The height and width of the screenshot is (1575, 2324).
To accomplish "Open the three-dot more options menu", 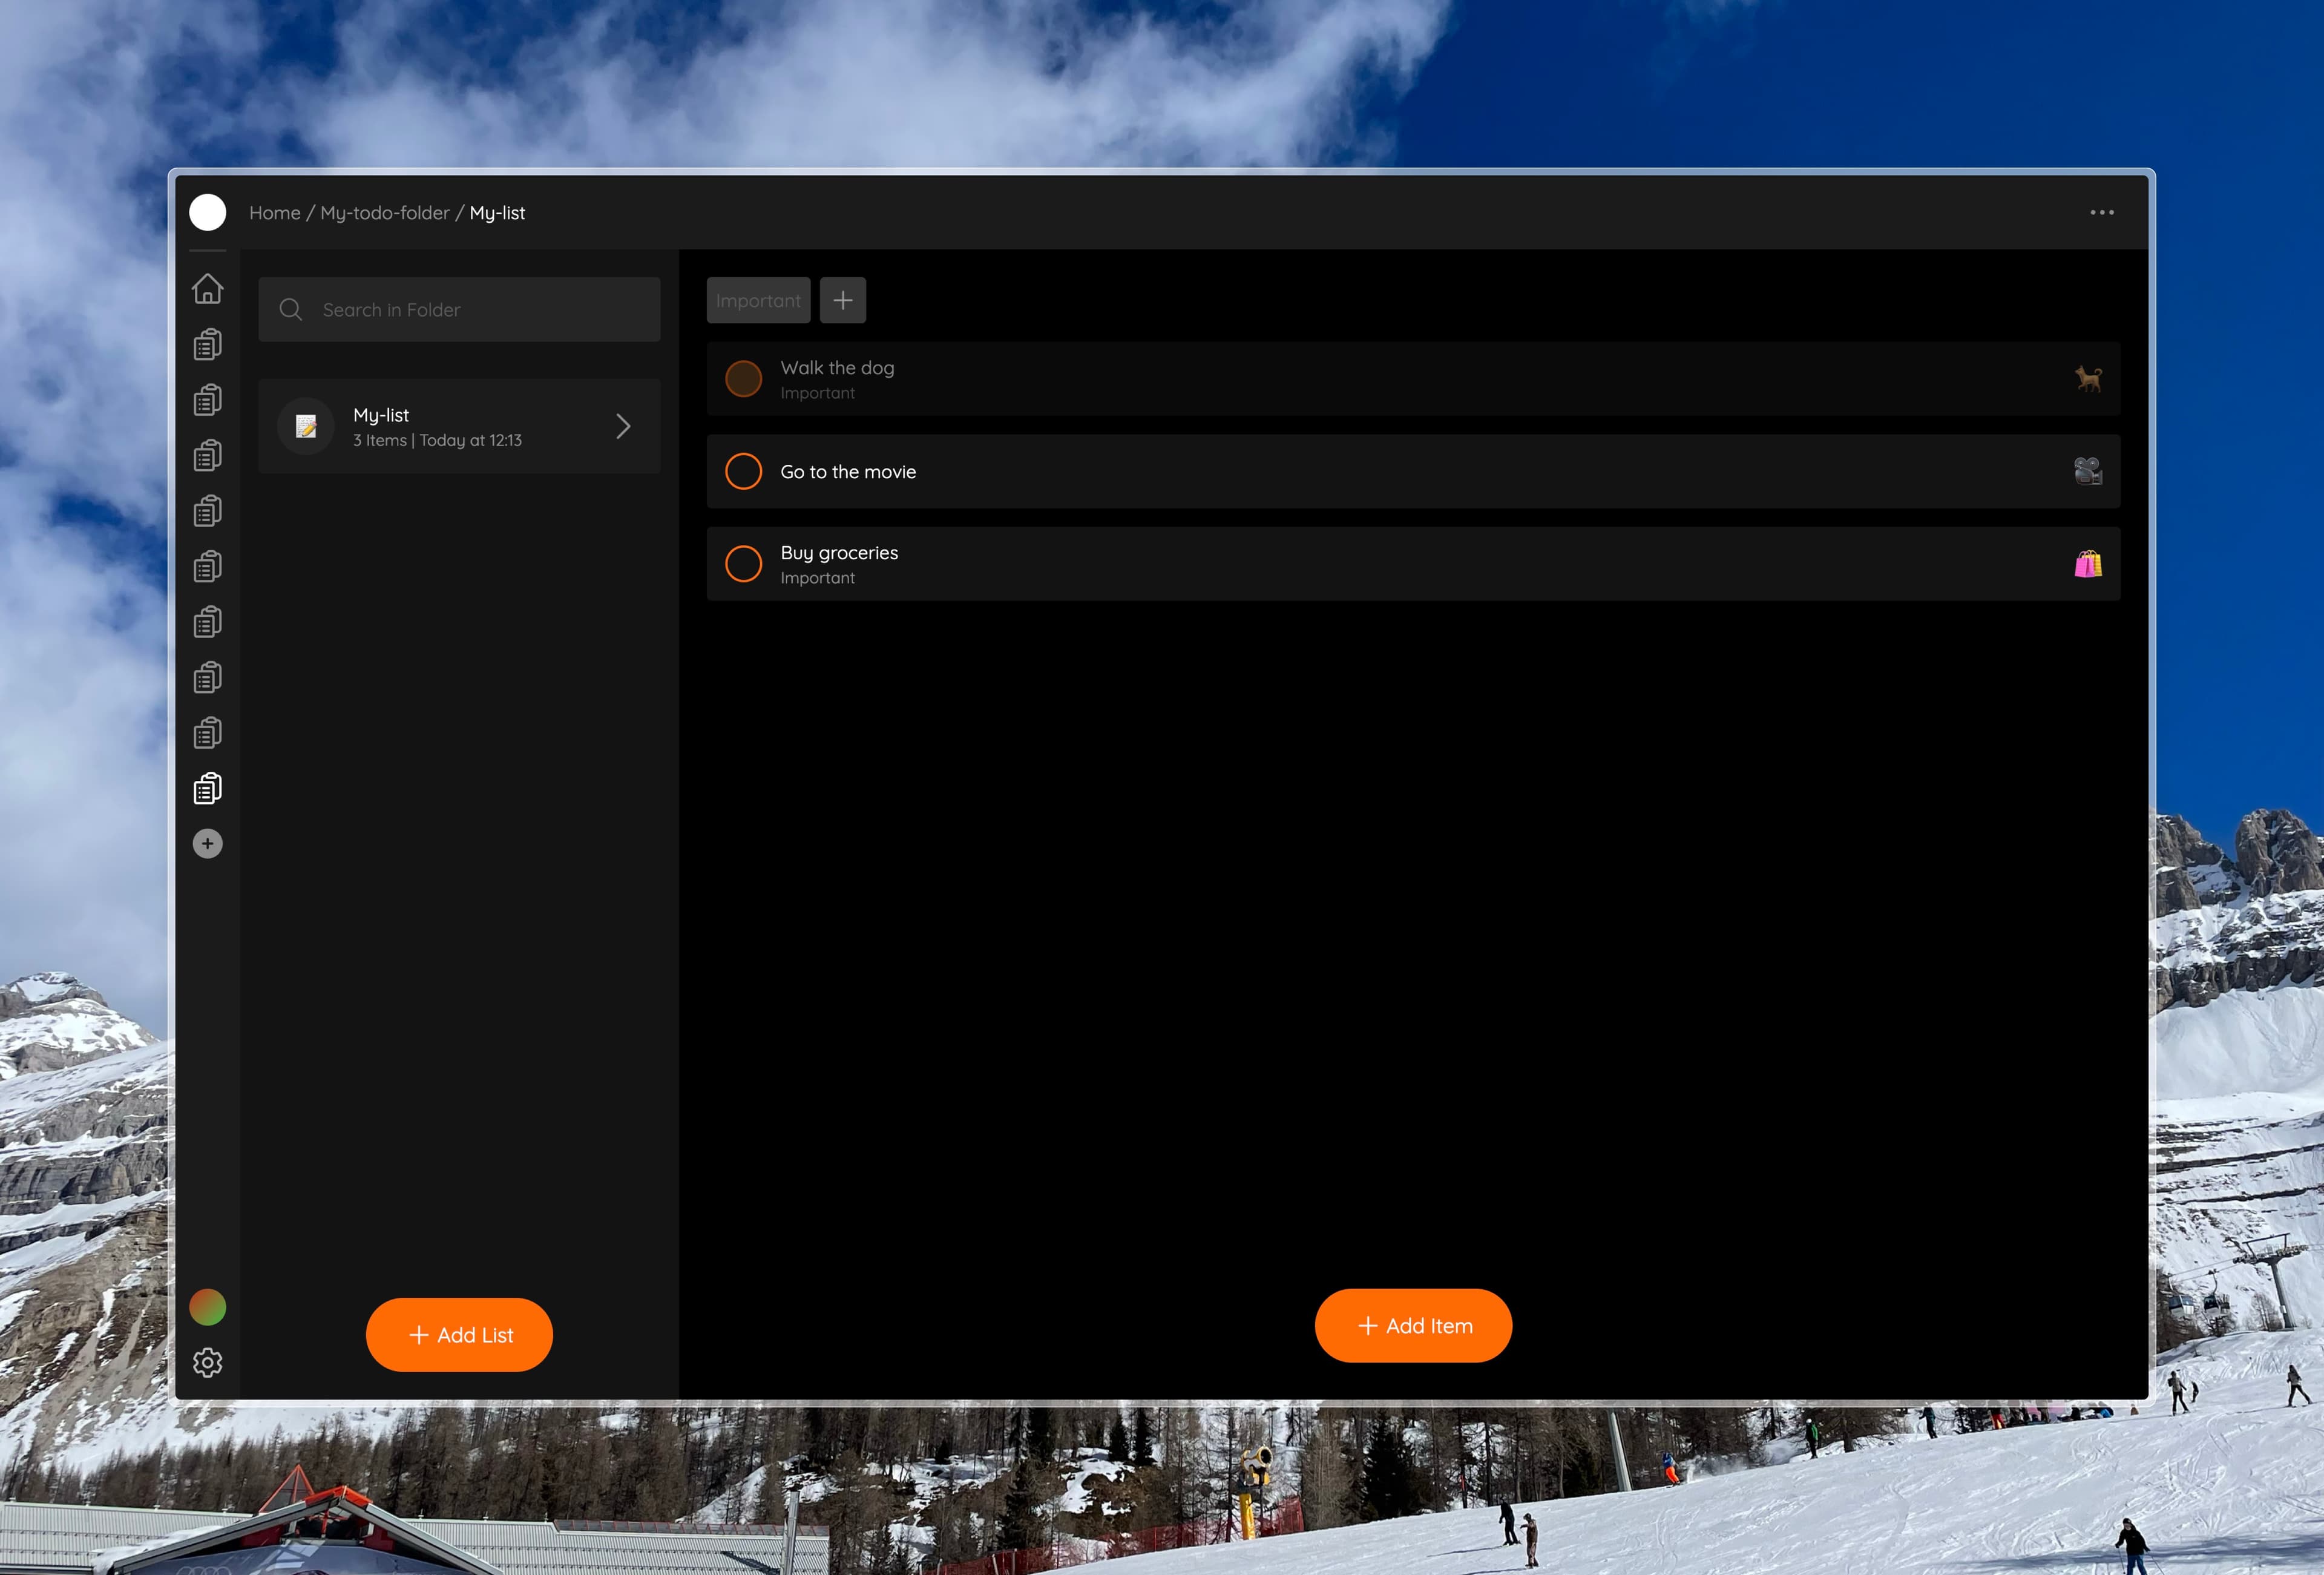I will tap(2101, 213).
